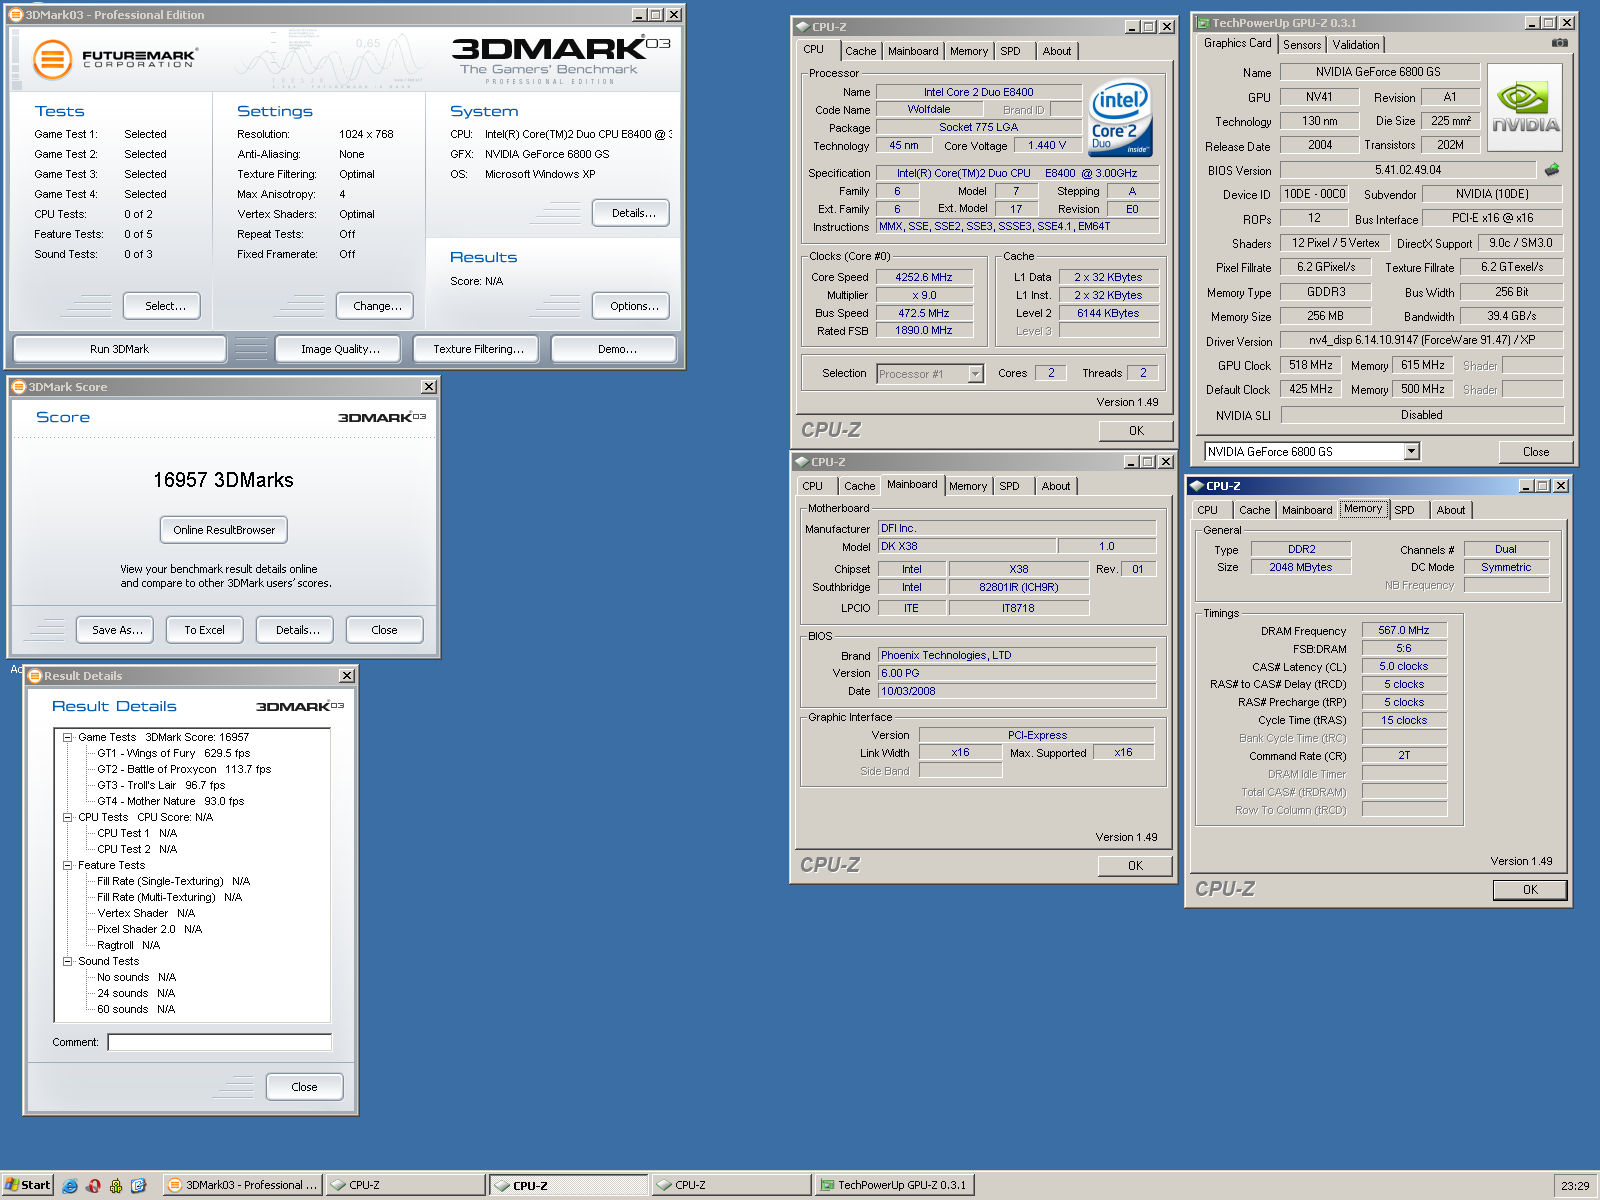This screenshot has width=1600, height=1200.
Task: Switch to Cache tab in top CPU-Z window
Action: [x=860, y=51]
